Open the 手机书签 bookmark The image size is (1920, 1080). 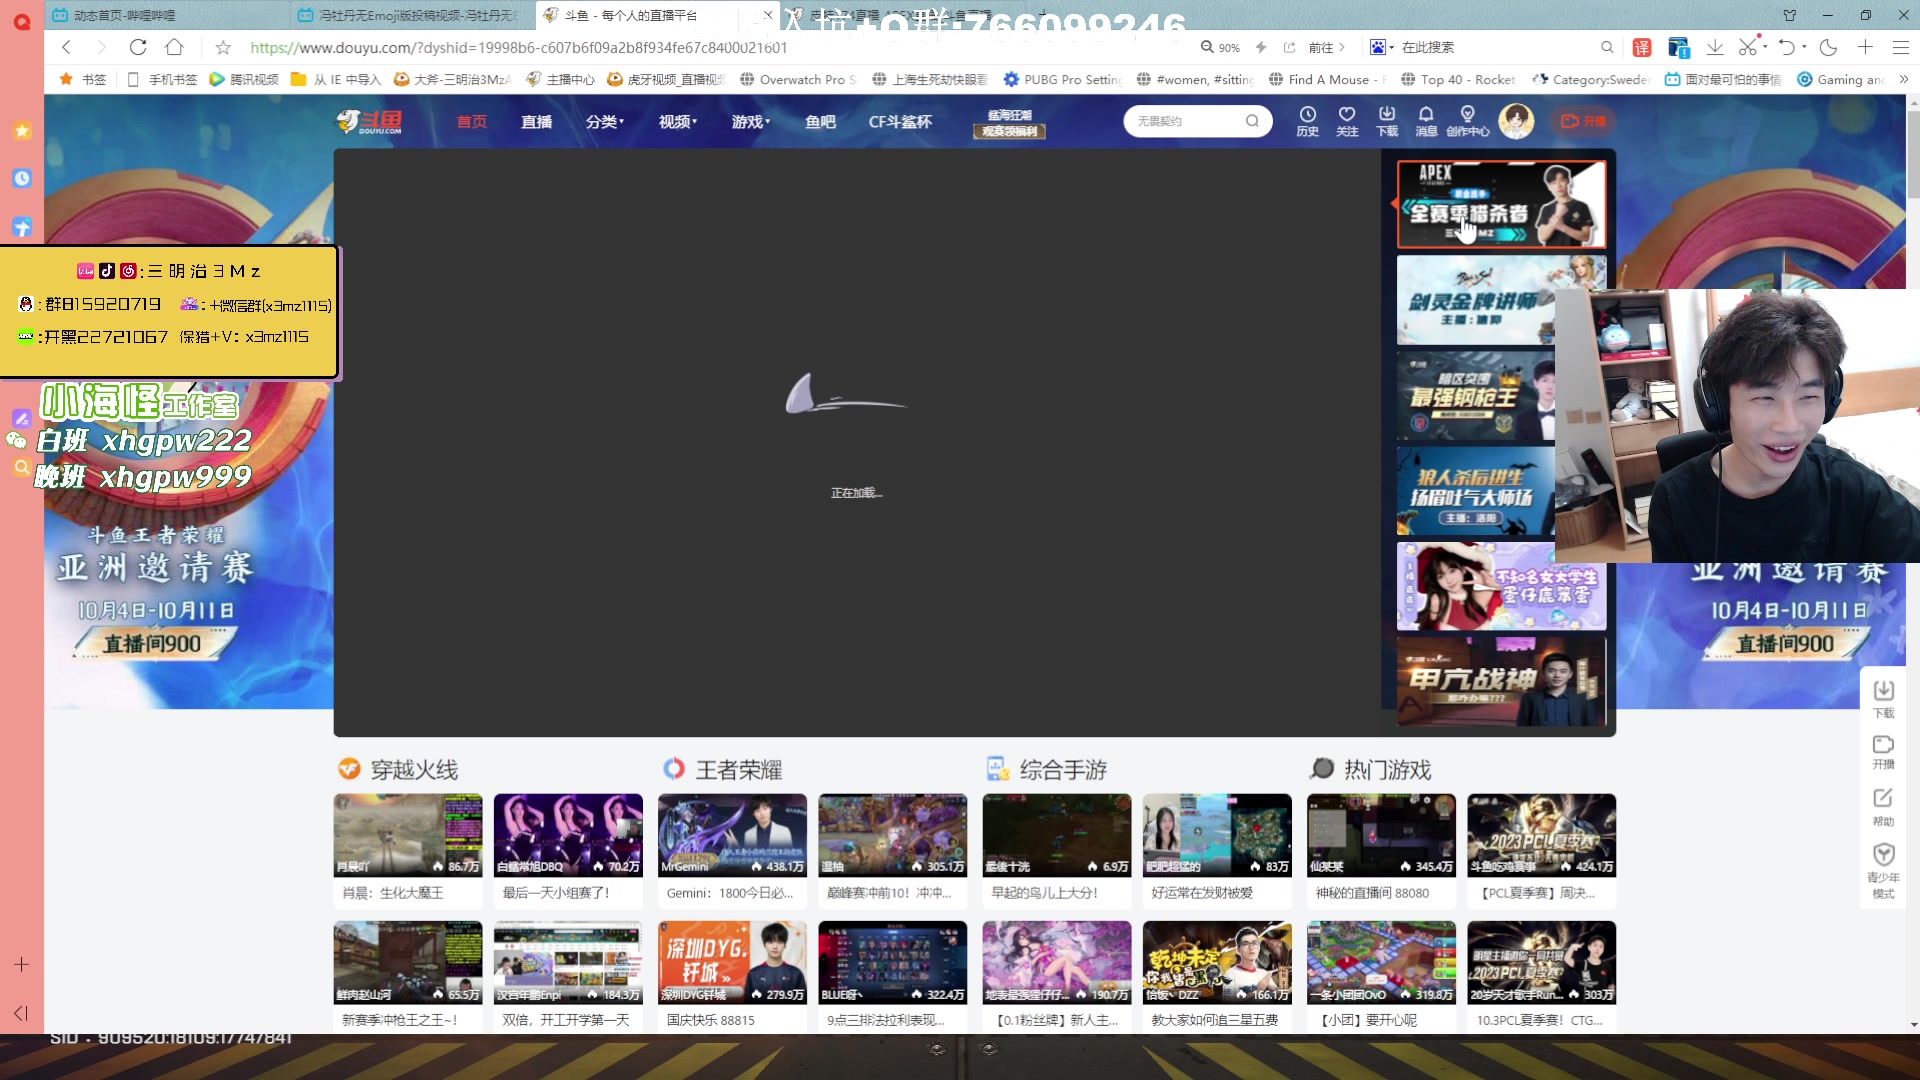click(x=163, y=79)
